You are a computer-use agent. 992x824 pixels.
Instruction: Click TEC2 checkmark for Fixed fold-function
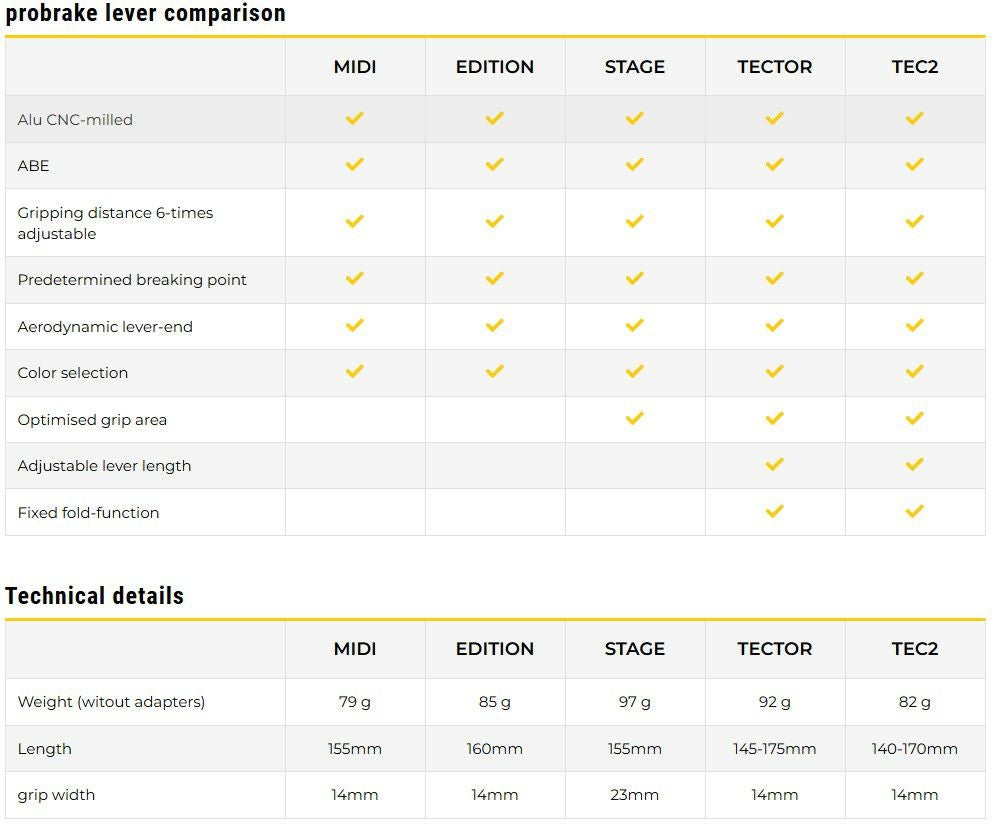[914, 511]
